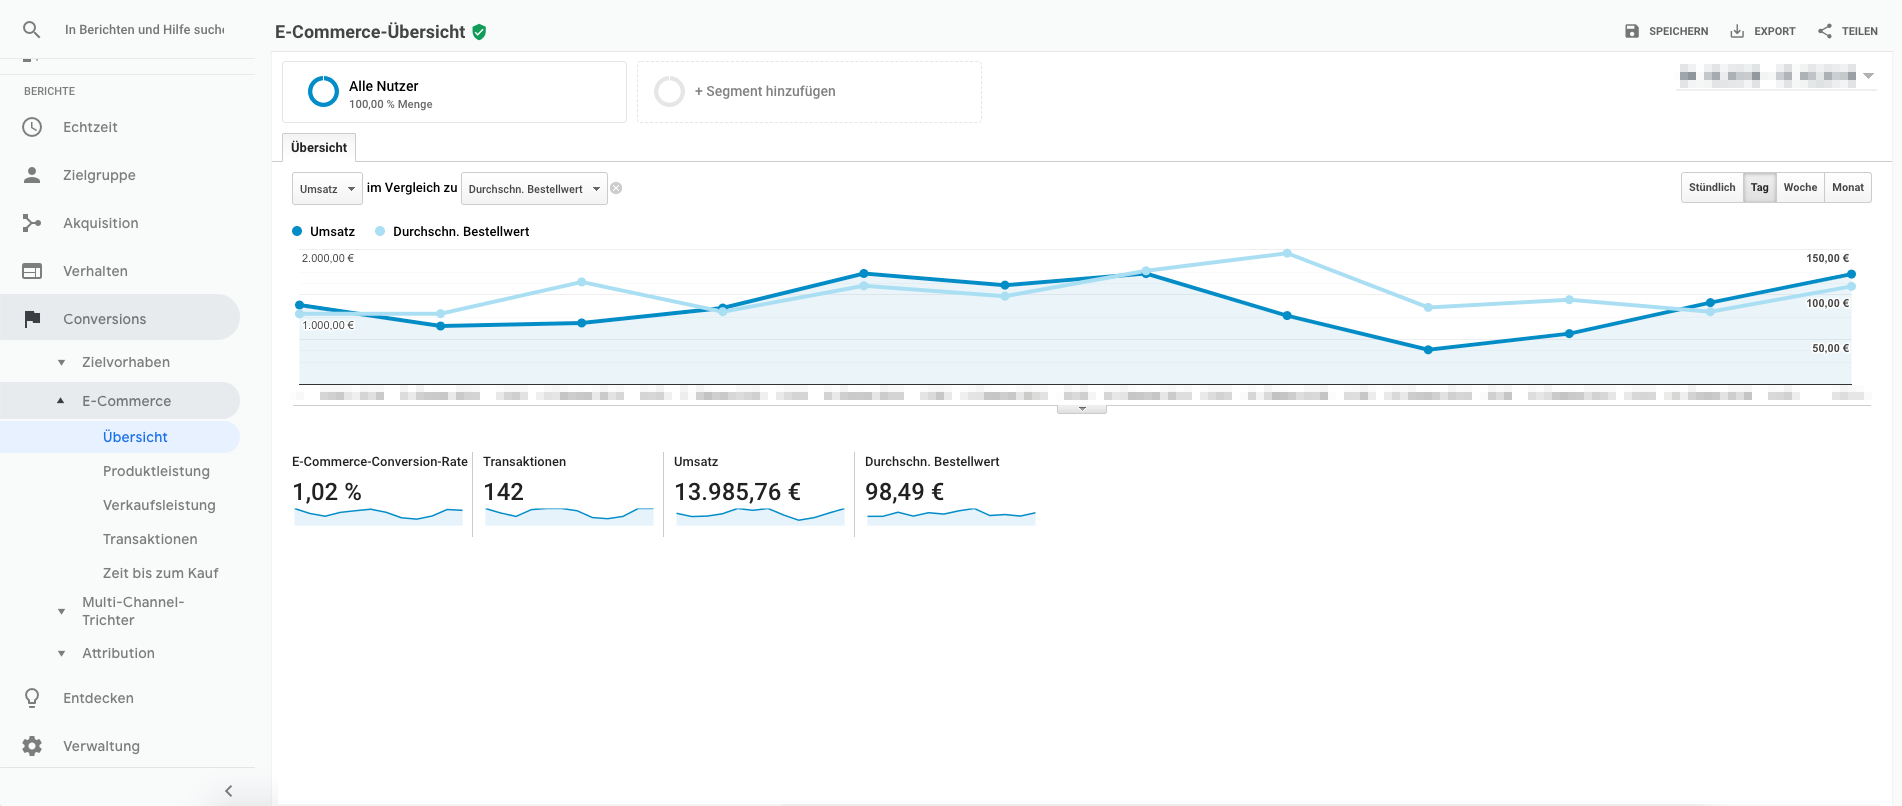Select Monat granularity
1902x806 pixels.
pos(1848,188)
